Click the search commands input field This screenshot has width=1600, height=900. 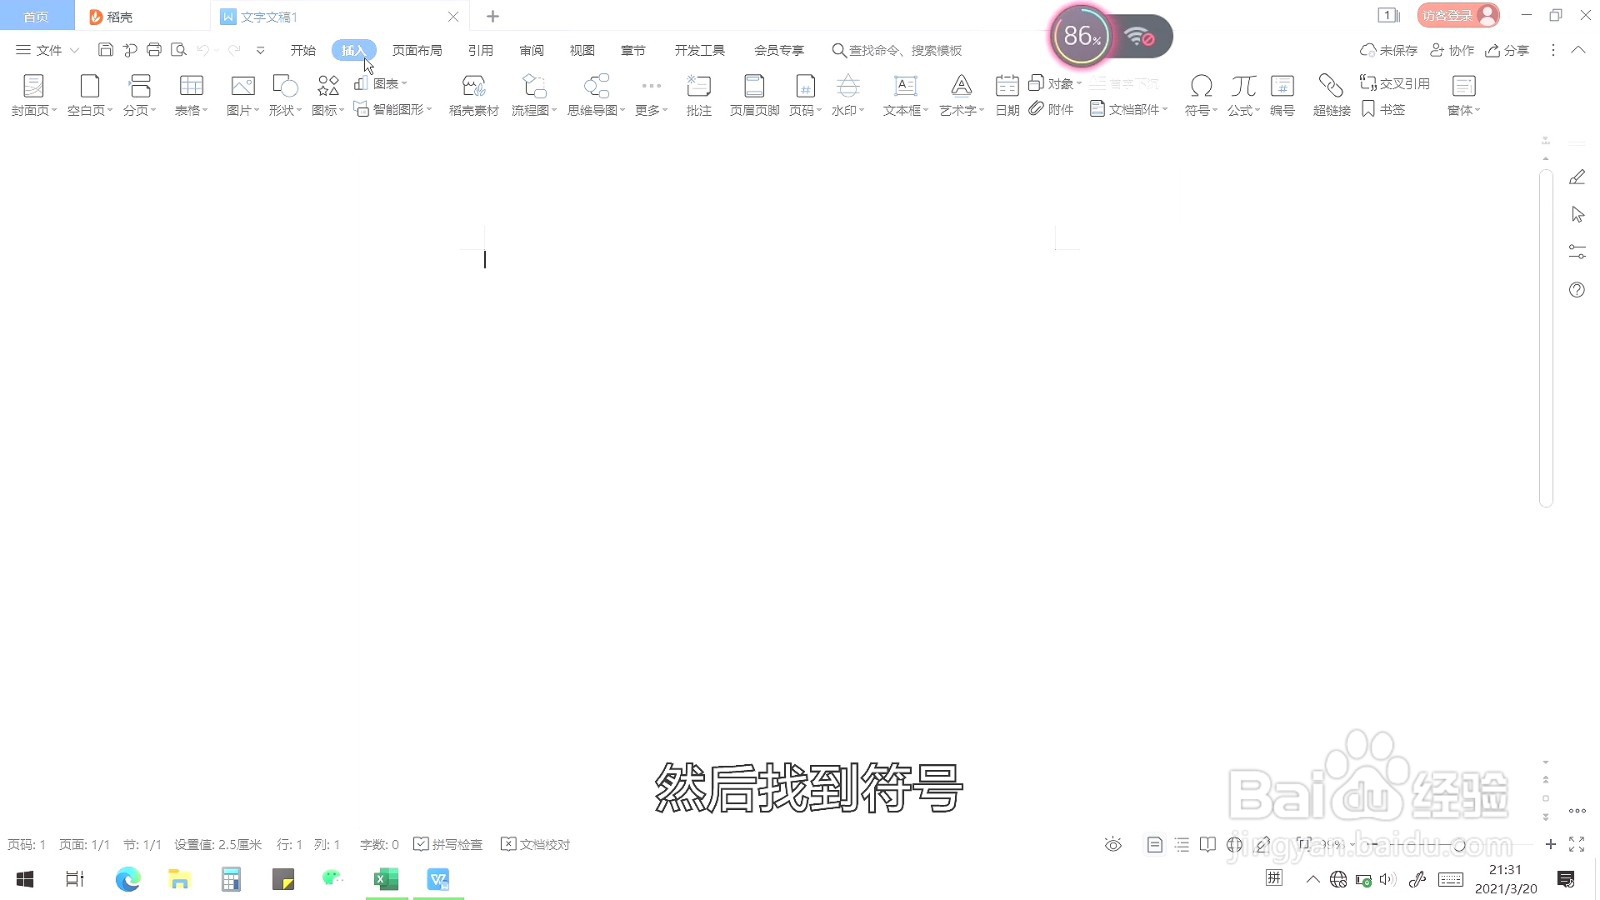(905, 50)
